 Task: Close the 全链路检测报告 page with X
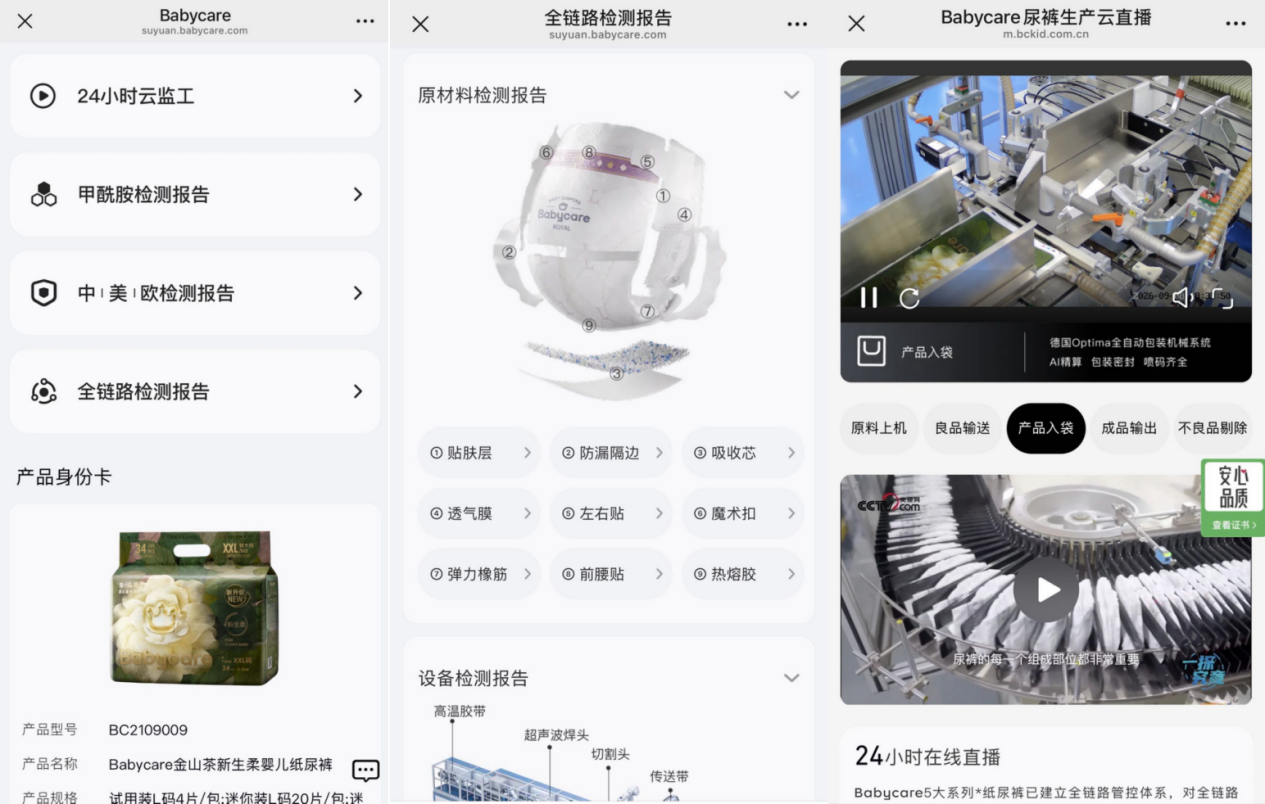(420, 24)
